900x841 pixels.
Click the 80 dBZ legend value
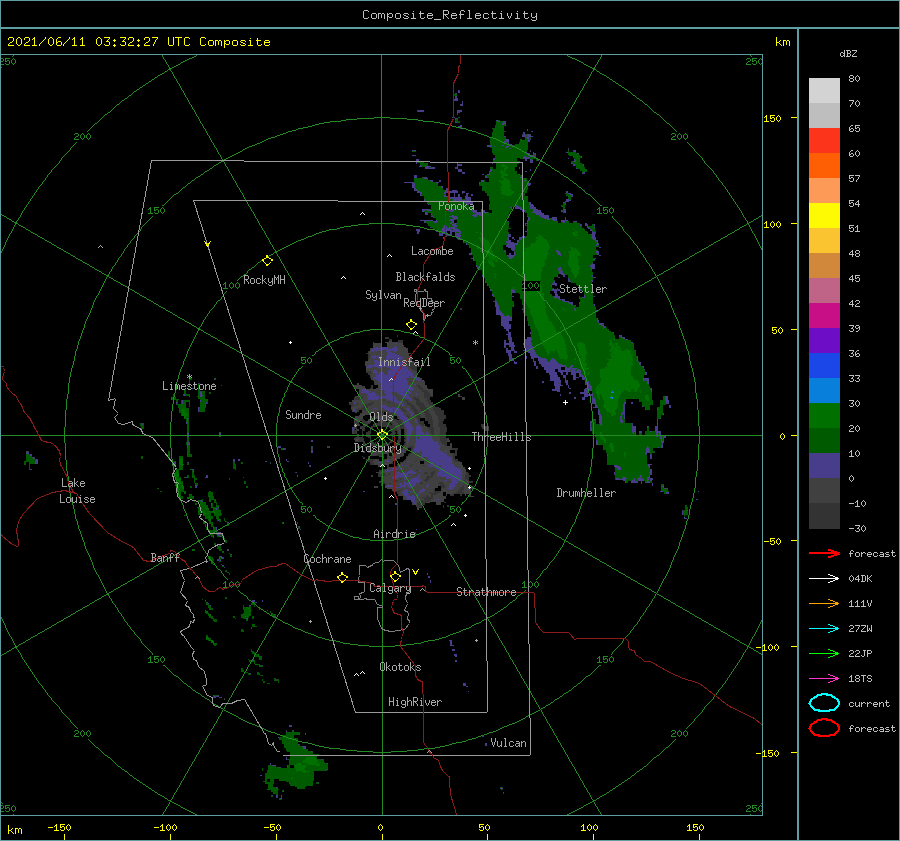point(854,78)
